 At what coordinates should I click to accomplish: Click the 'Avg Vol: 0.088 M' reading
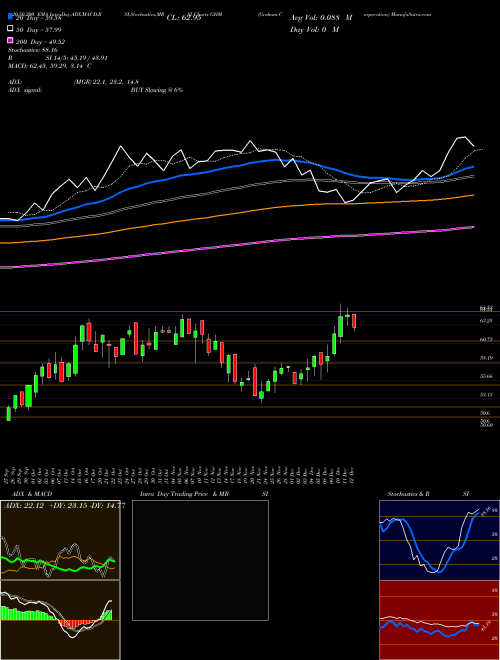(x=321, y=18)
